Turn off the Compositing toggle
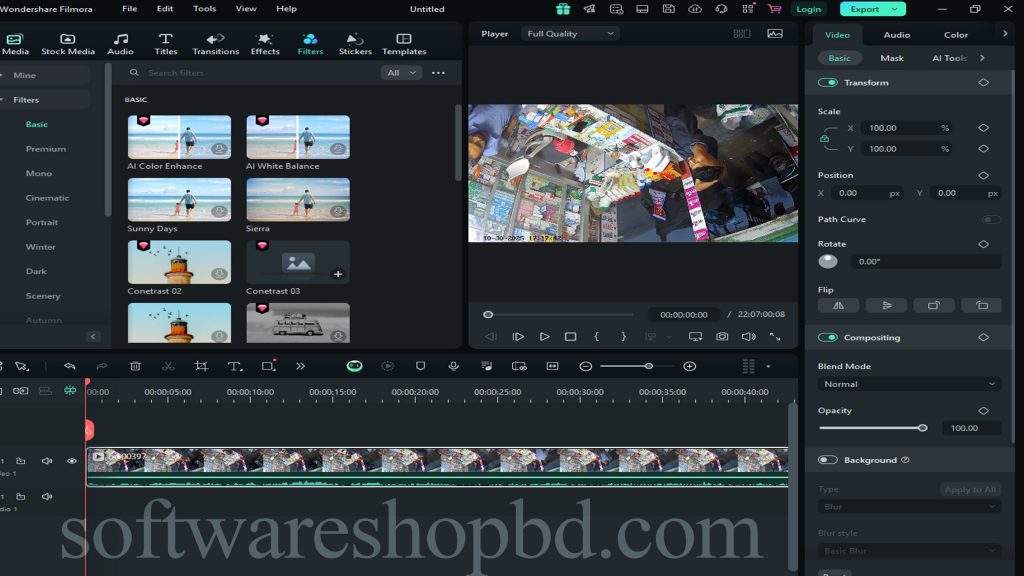 pyautogui.click(x=828, y=338)
